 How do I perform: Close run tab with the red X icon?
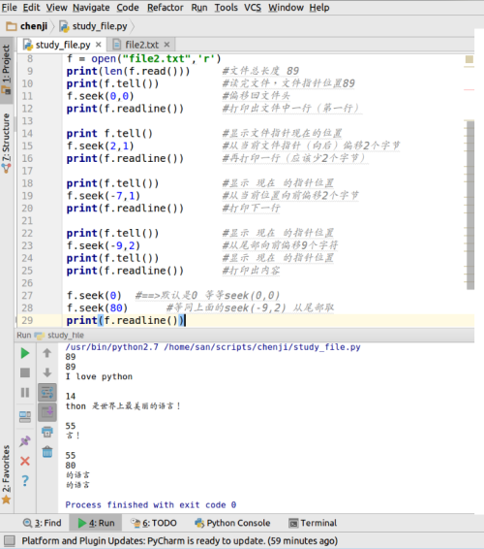(x=25, y=461)
